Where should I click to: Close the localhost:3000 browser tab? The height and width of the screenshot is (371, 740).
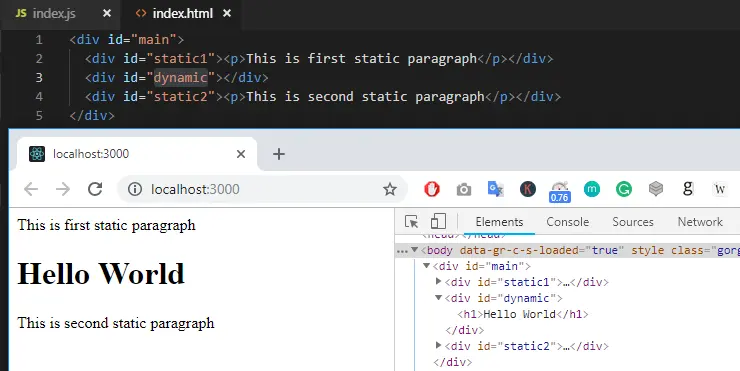pos(241,154)
